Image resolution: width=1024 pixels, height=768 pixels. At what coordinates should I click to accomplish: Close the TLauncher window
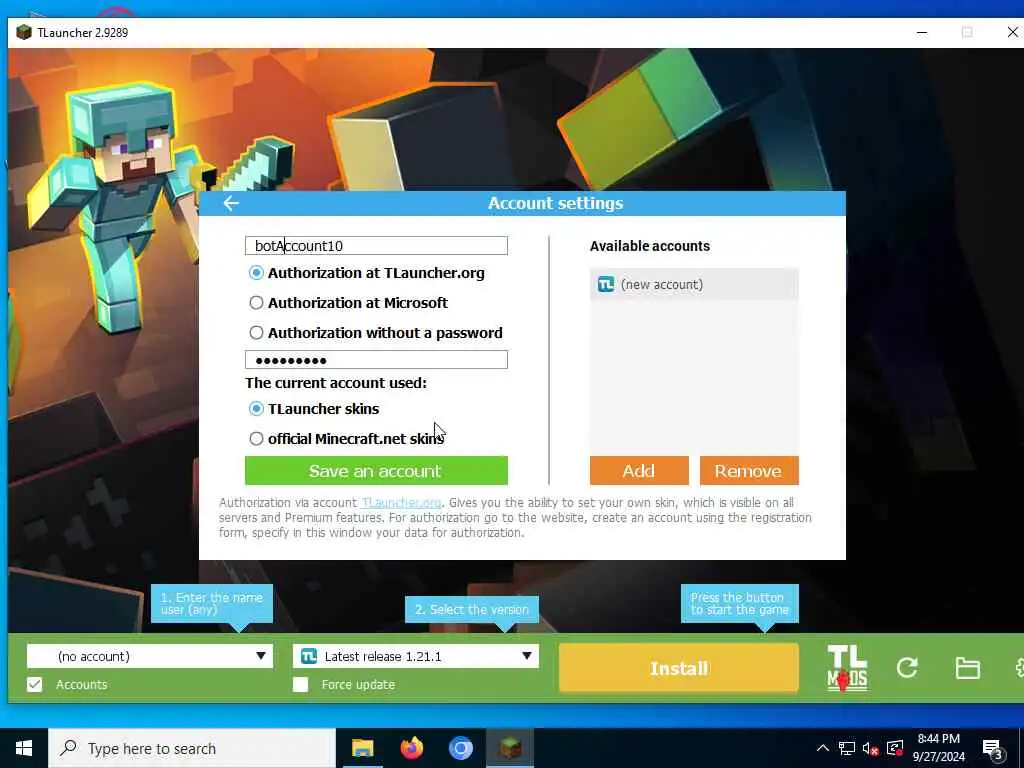pos(1012,32)
